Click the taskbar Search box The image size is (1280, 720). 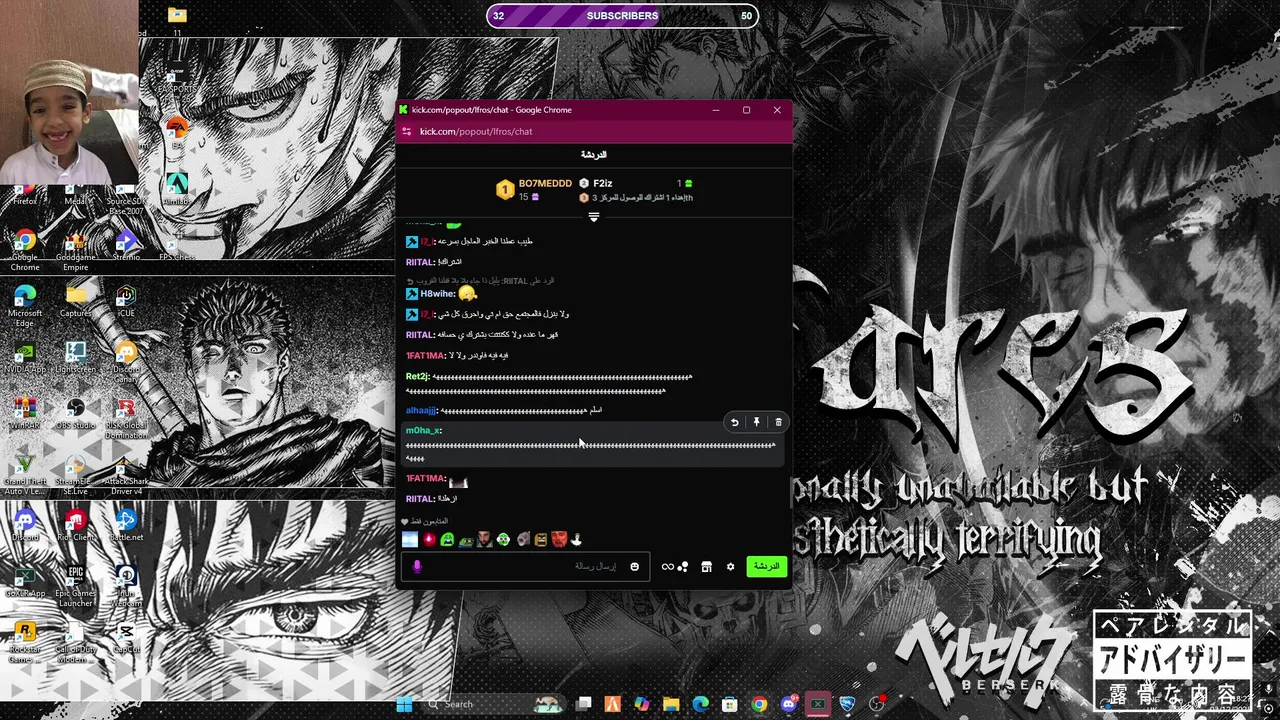click(x=492, y=704)
